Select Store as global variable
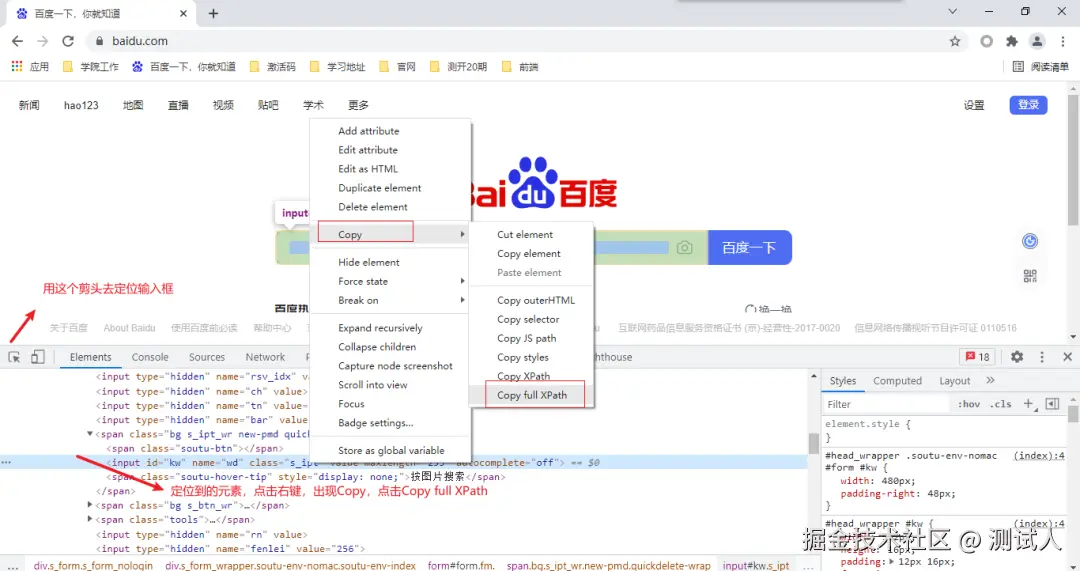This screenshot has width=1080, height=571. (x=391, y=450)
